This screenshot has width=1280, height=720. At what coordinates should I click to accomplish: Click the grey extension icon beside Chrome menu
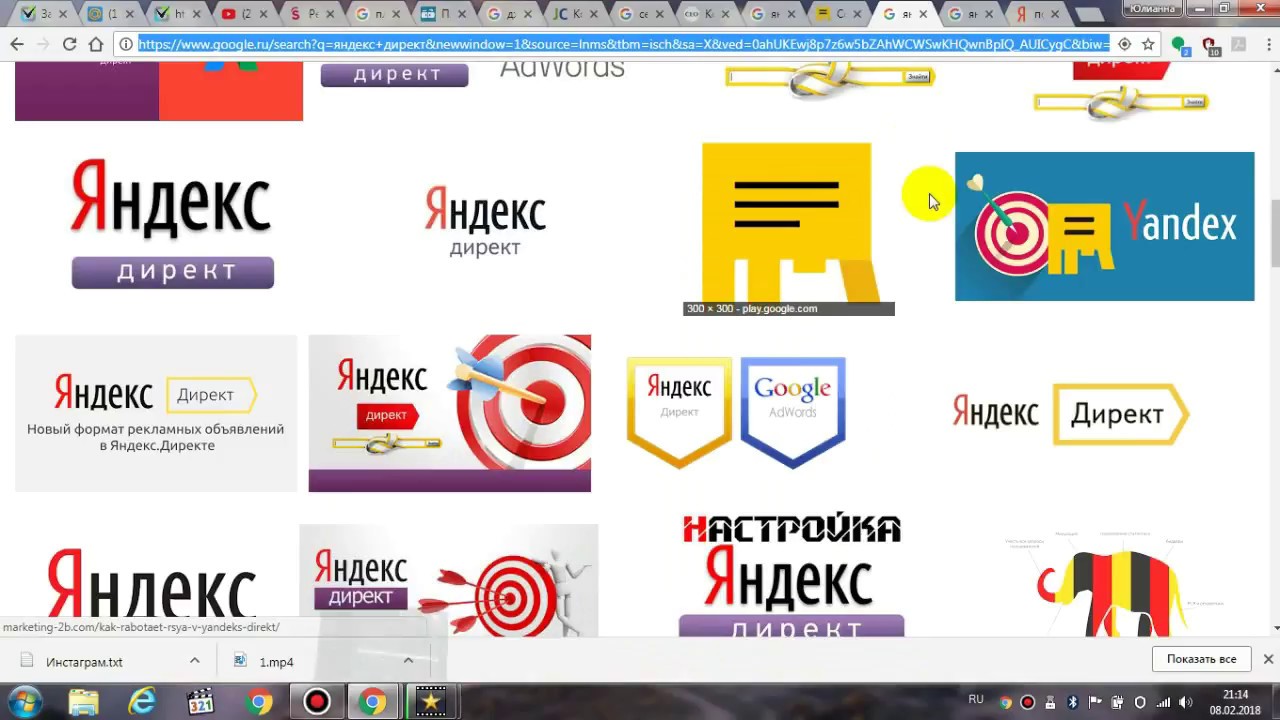tap(1237, 44)
